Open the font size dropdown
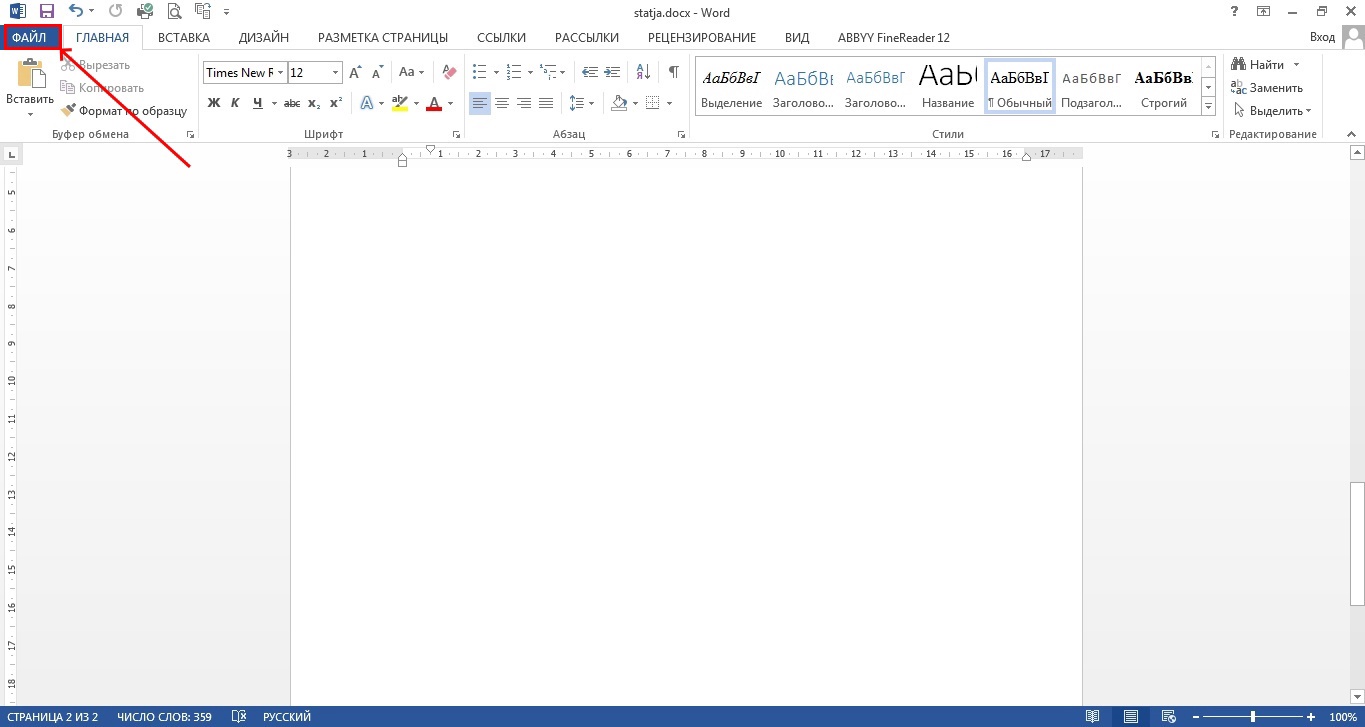Viewport: 1365px width, 727px height. click(x=335, y=73)
